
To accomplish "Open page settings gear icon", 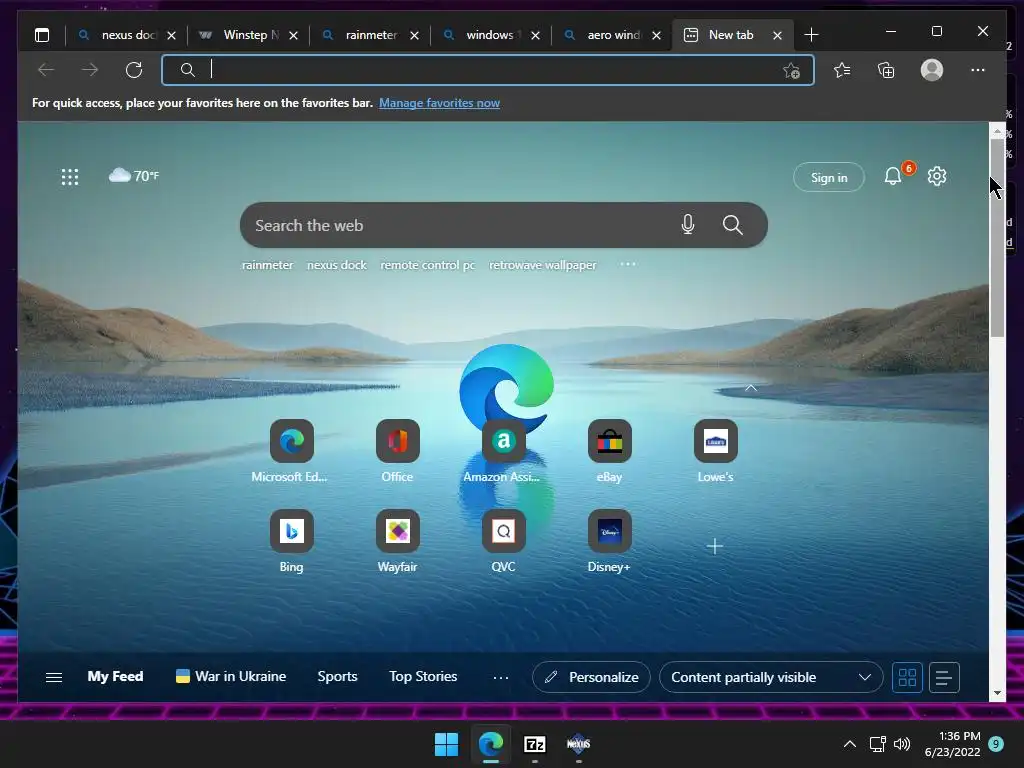I will pos(937,176).
